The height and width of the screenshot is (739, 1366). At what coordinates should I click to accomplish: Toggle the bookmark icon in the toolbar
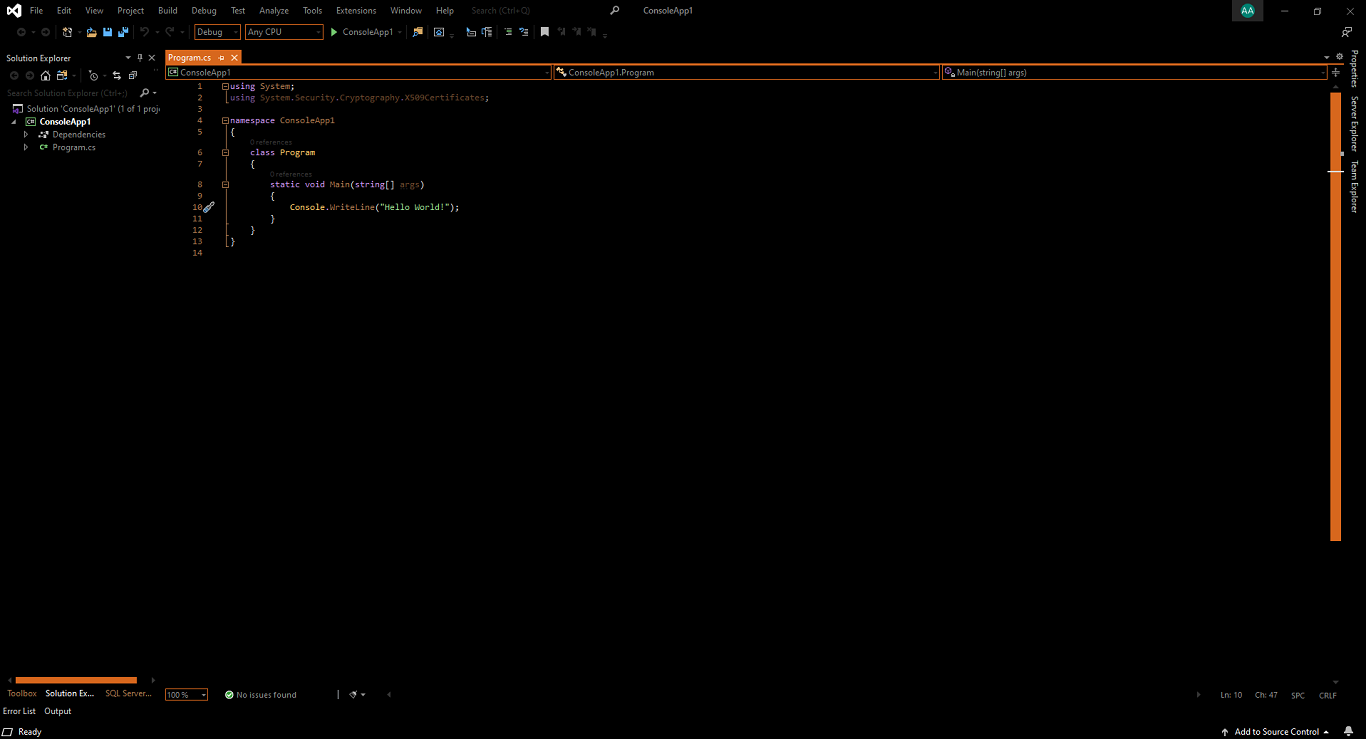pos(545,32)
